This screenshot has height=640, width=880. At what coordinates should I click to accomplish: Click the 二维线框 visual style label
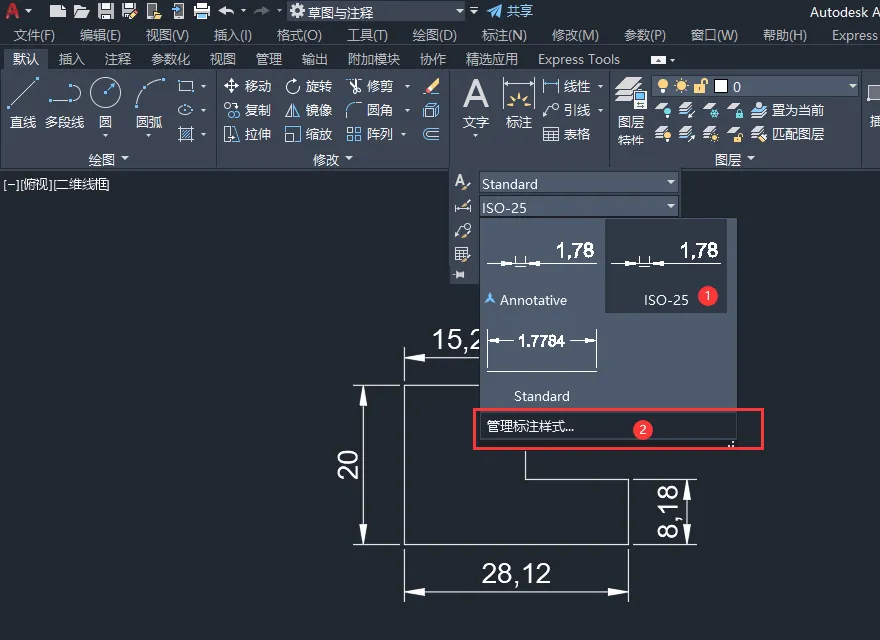click(81, 184)
